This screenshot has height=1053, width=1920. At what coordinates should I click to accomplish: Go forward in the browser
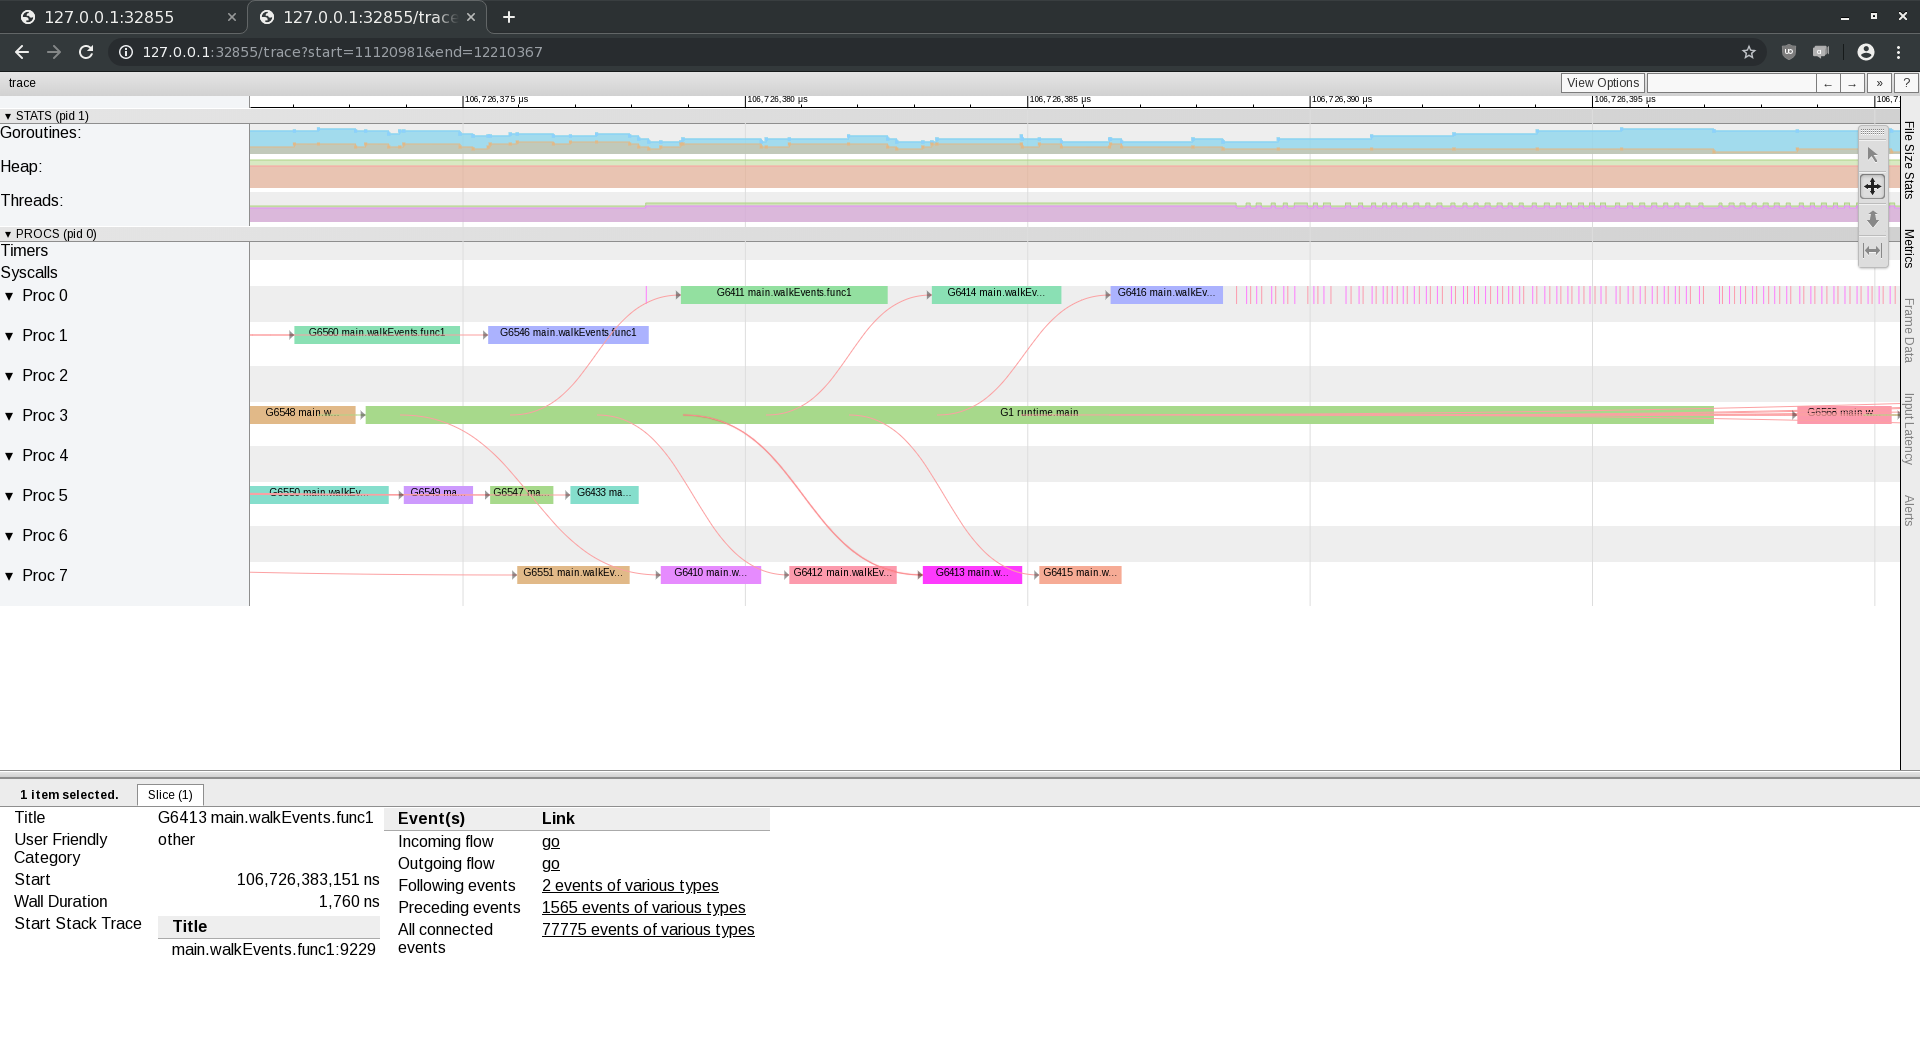click(x=54, y=52)
